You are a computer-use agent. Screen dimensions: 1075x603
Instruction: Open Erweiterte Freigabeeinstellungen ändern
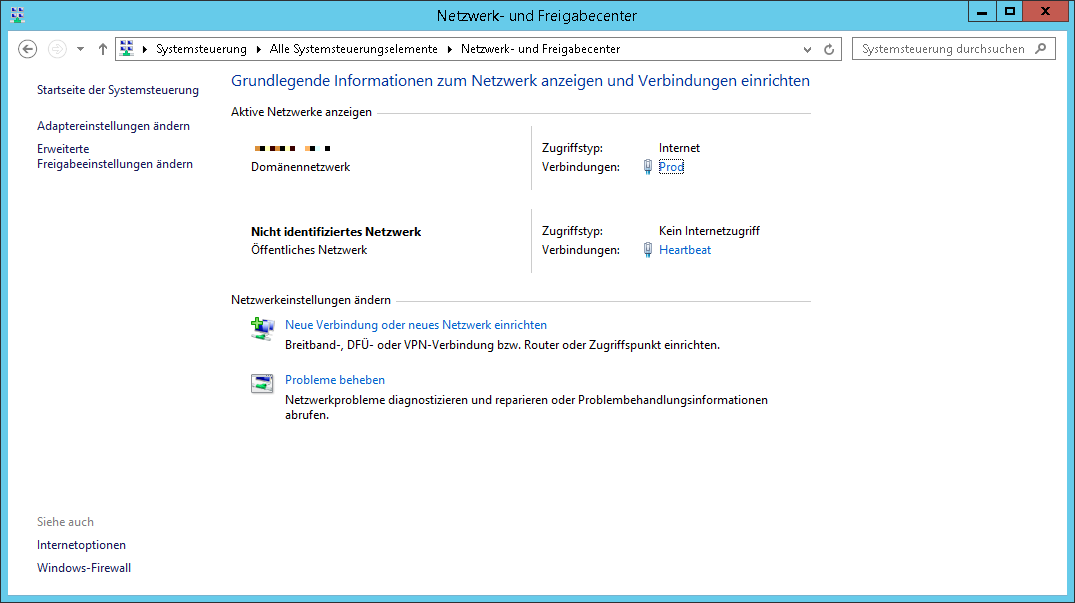(x=114, y=156)
